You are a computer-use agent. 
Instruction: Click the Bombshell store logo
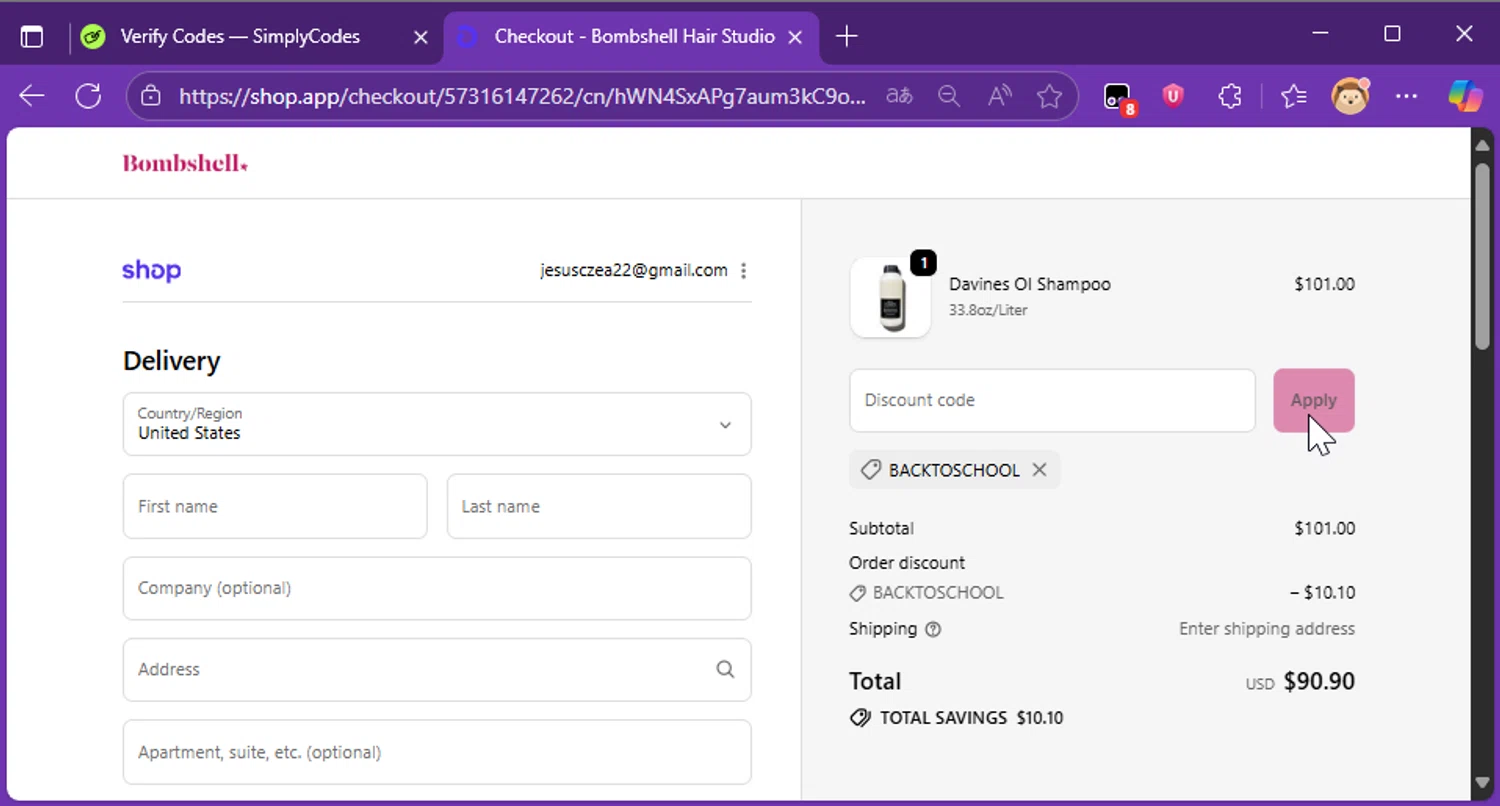[185, 163]
